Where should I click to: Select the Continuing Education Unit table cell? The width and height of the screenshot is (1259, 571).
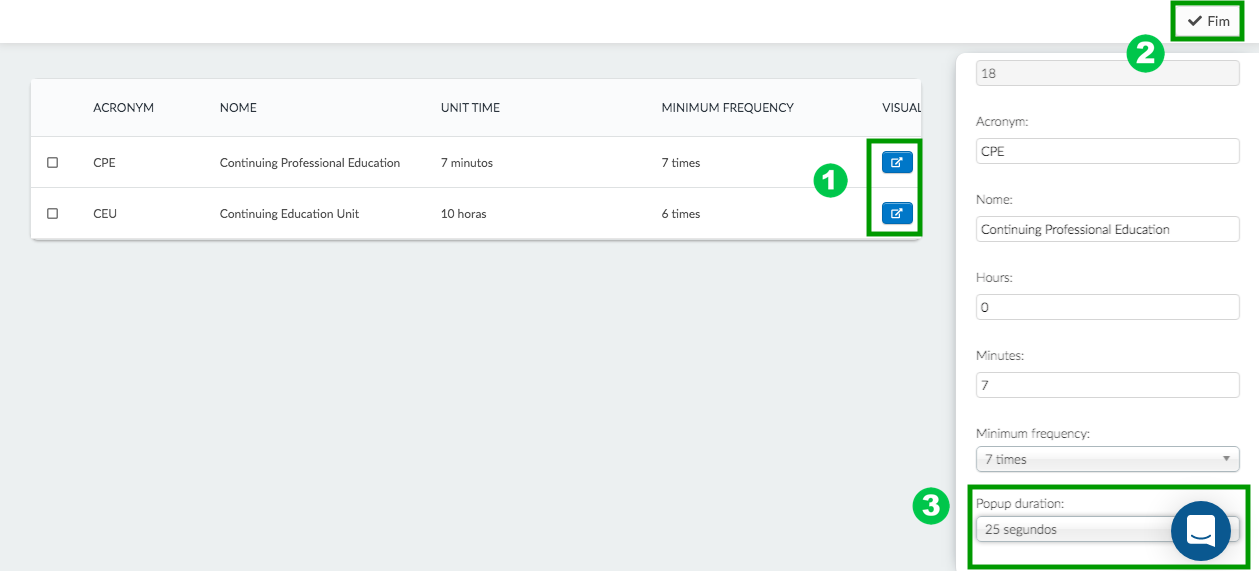click(289, 214)
